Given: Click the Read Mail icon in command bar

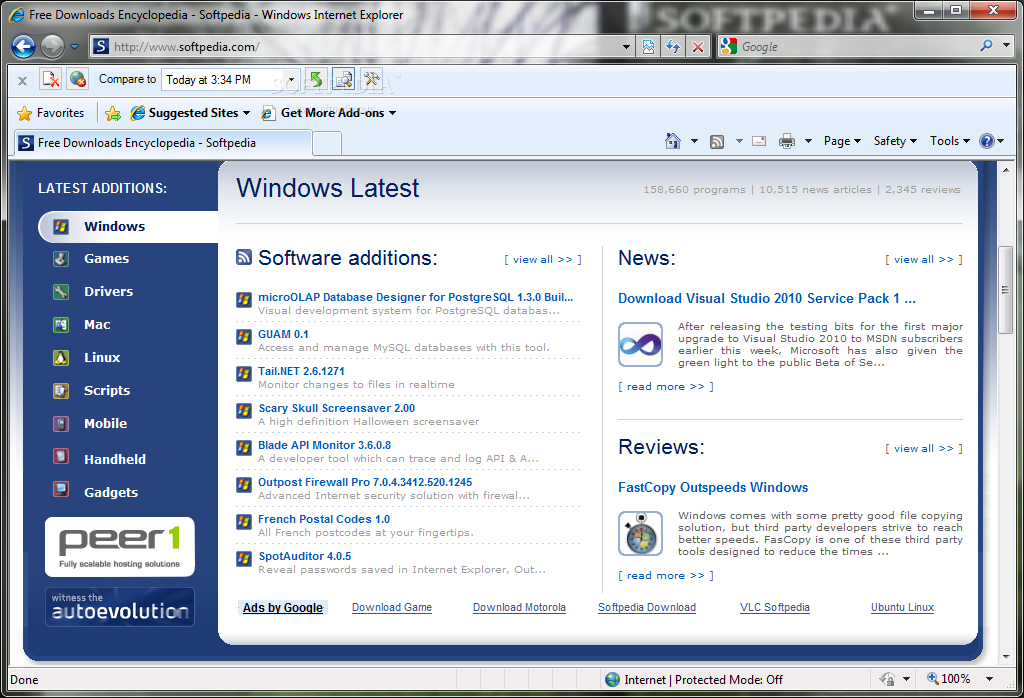Looking at the screenshot, I should pos(759,140).
